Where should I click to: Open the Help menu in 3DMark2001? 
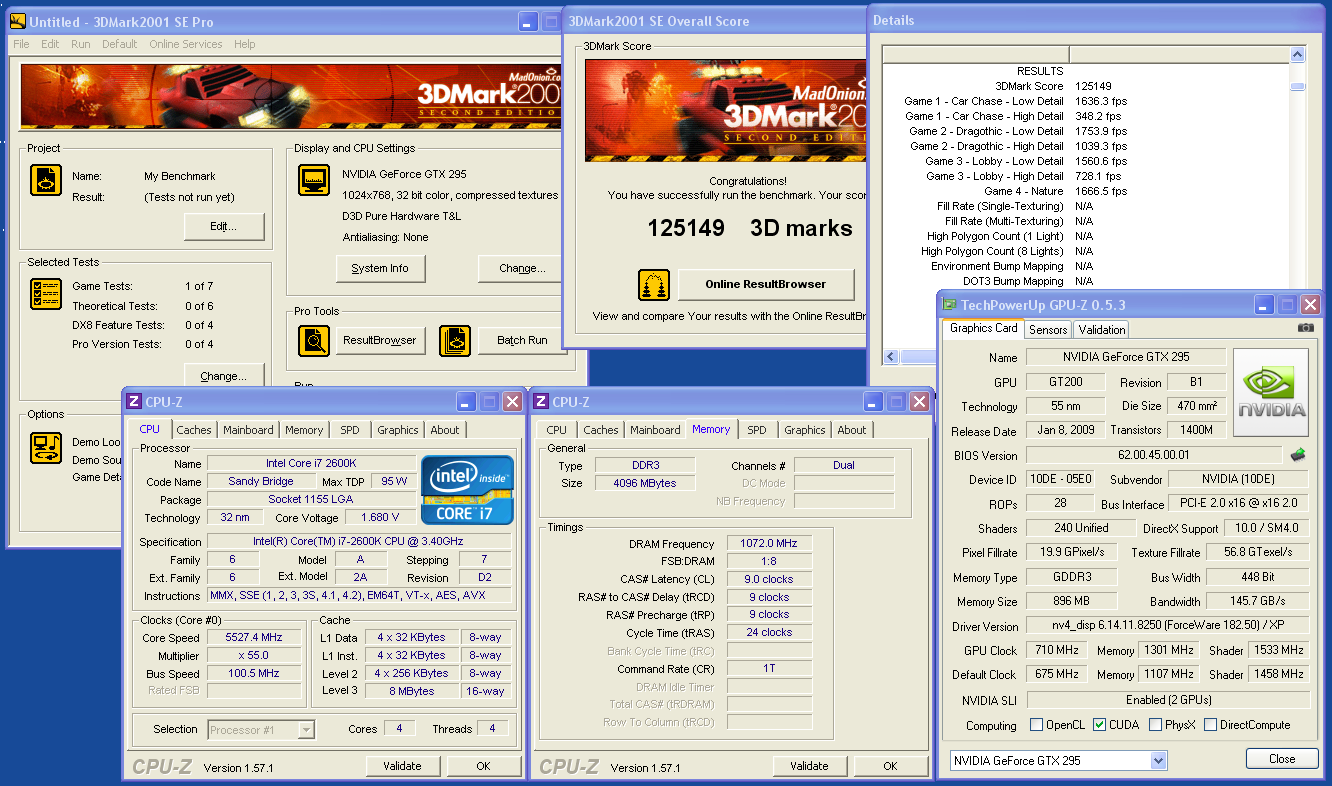tap(244, 44)
